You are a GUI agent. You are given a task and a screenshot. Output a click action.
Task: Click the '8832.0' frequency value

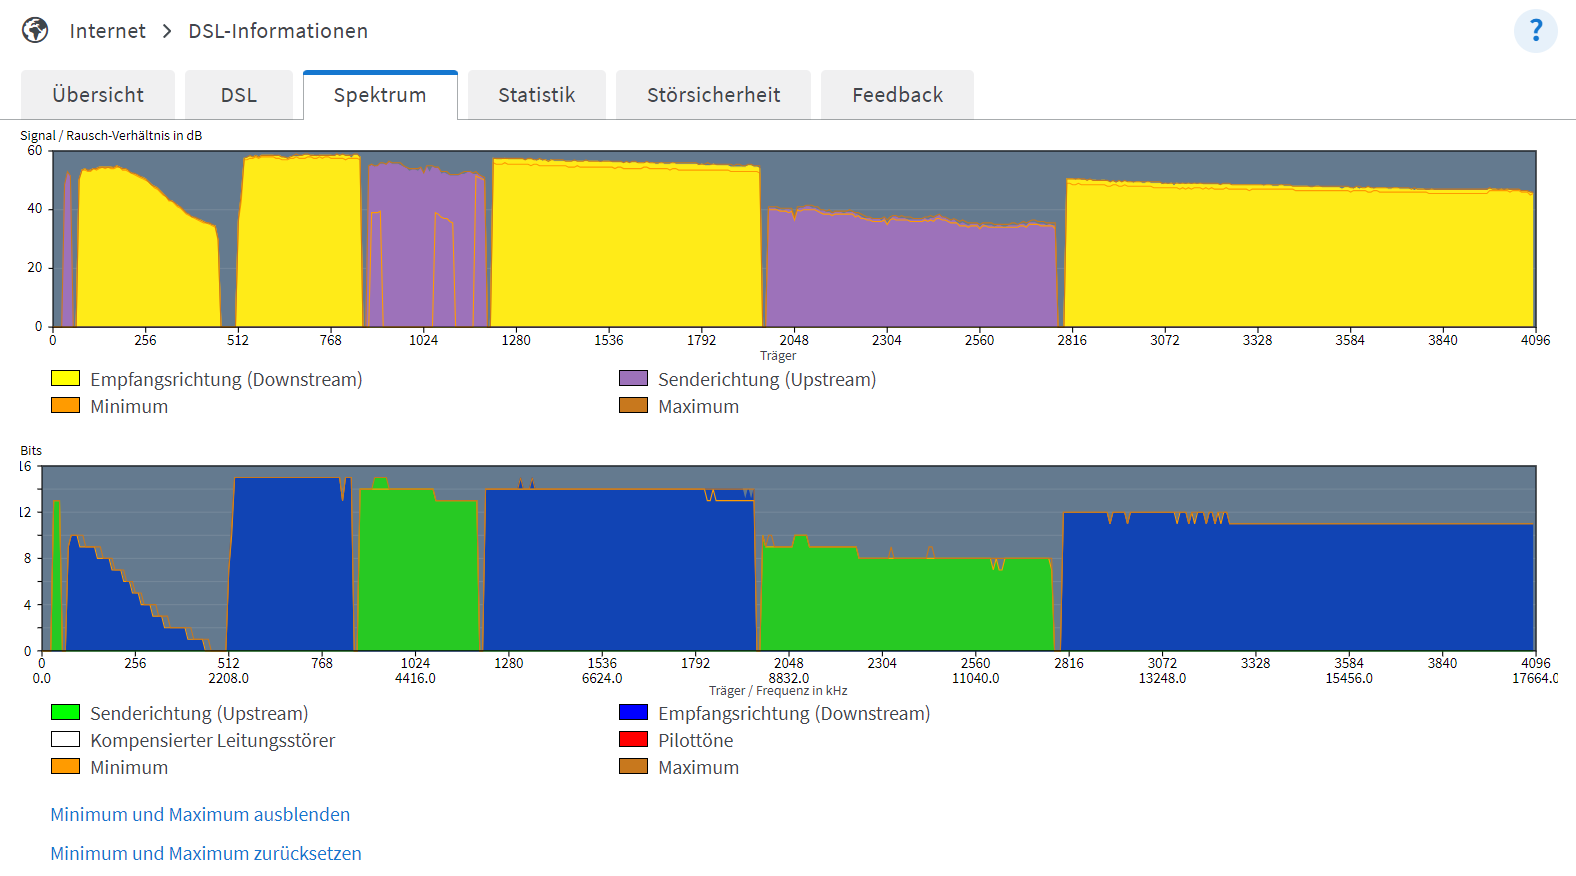click(789, 678)
